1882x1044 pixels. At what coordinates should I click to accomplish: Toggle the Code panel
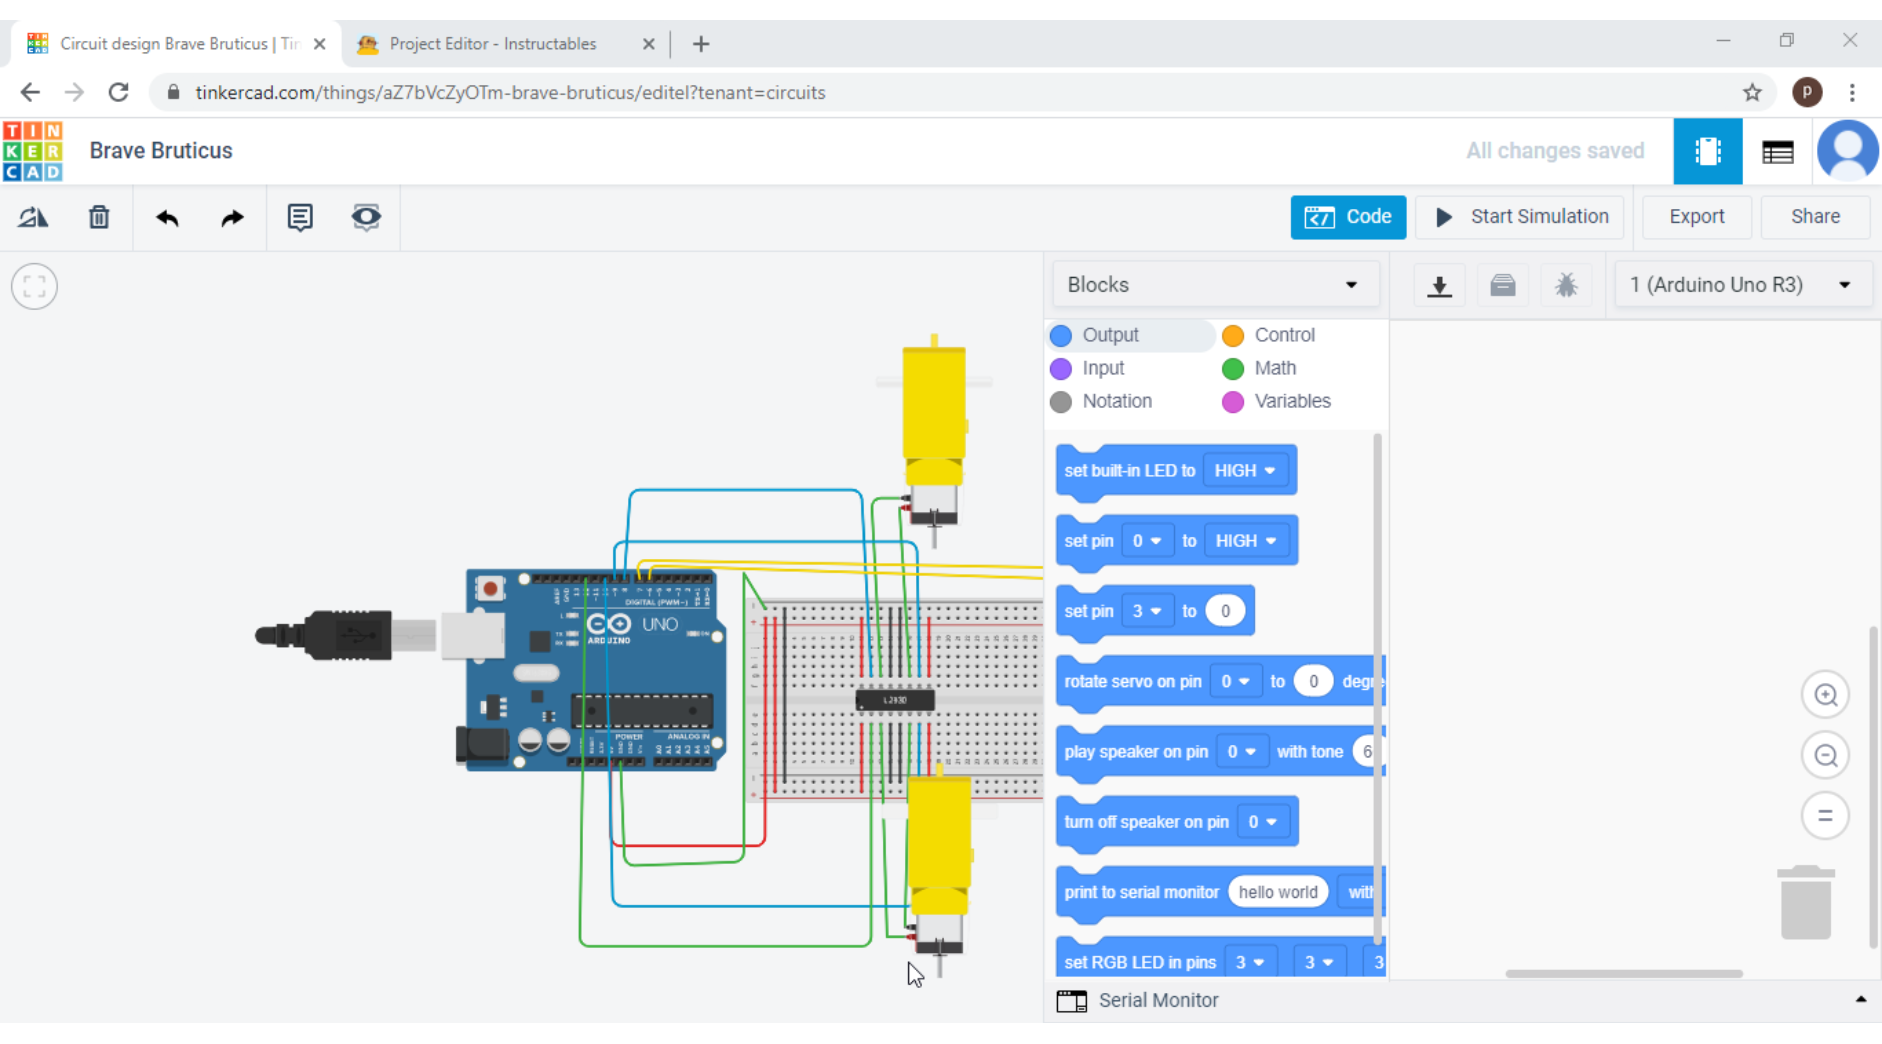point(1348,217)
